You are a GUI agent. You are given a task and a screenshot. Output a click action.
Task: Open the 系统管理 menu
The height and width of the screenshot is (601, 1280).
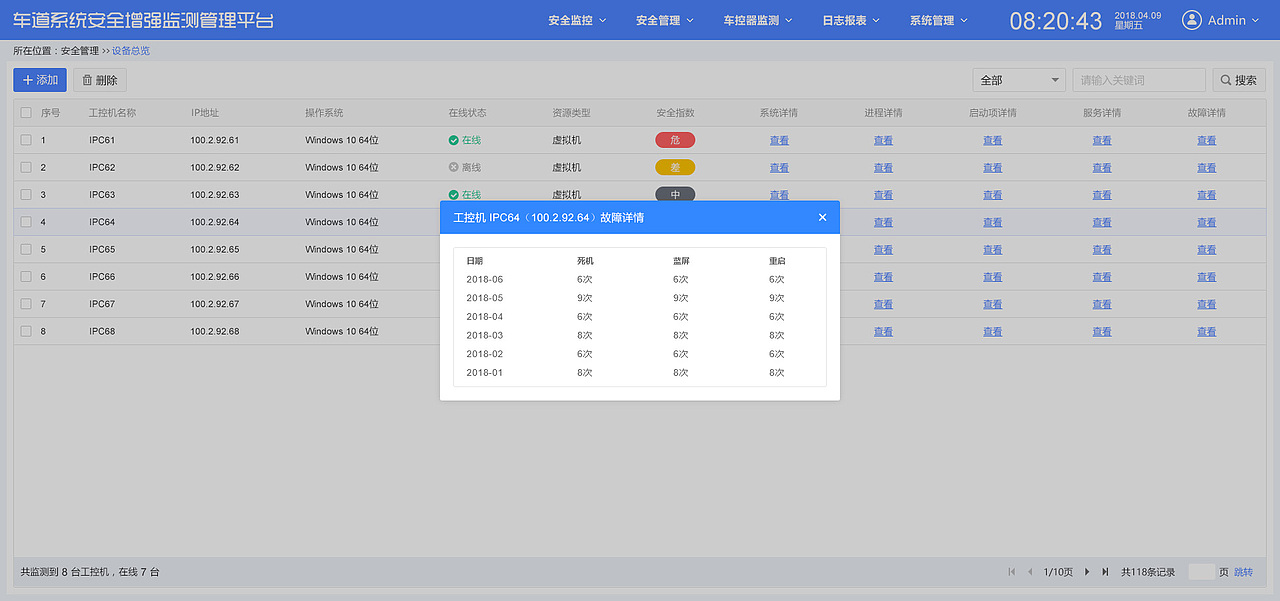click(x=939, y=20)
